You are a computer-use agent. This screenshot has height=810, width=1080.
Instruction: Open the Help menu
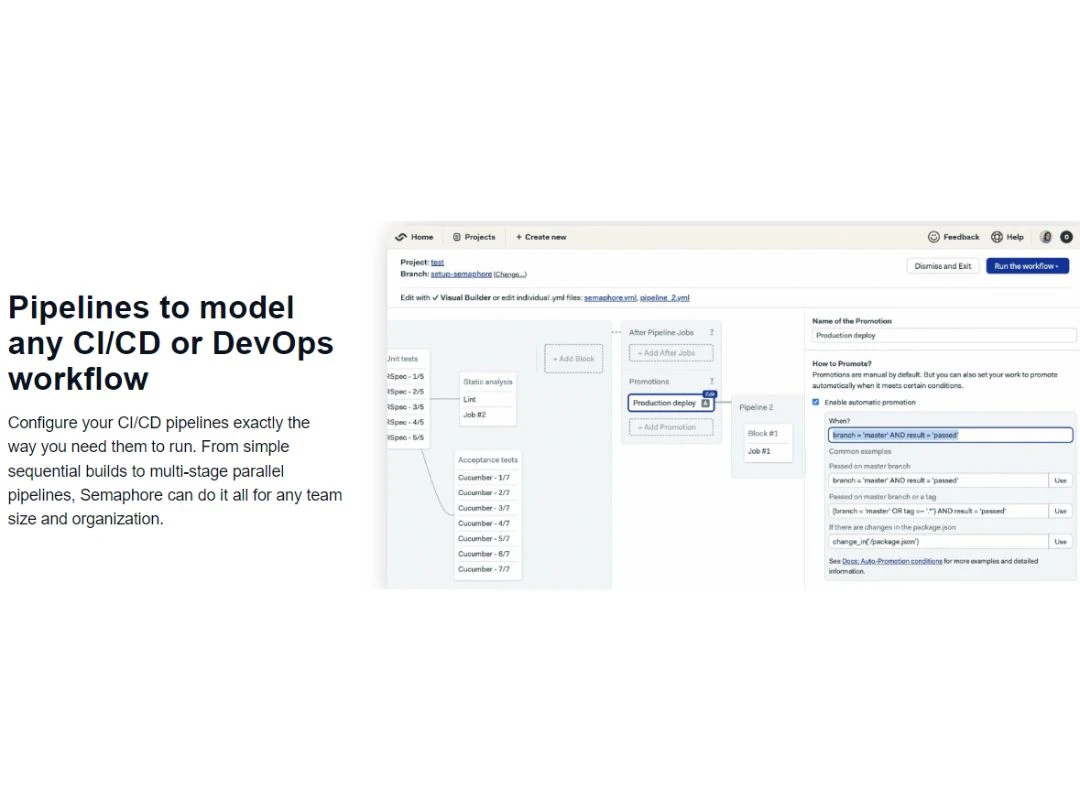(x=1015, y=237)
